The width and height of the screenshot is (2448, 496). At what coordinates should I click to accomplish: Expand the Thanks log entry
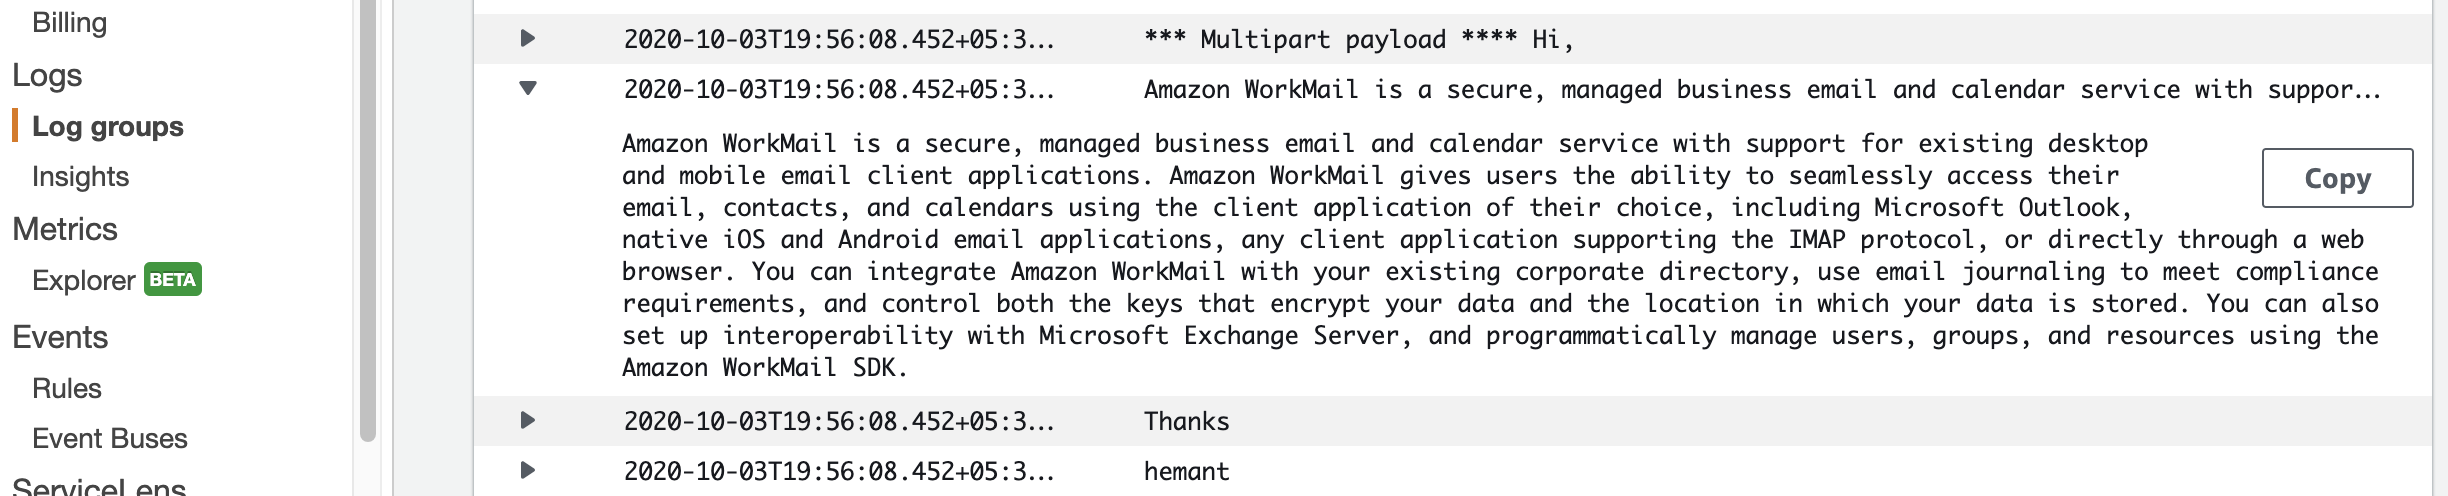(x=528, y=420)
